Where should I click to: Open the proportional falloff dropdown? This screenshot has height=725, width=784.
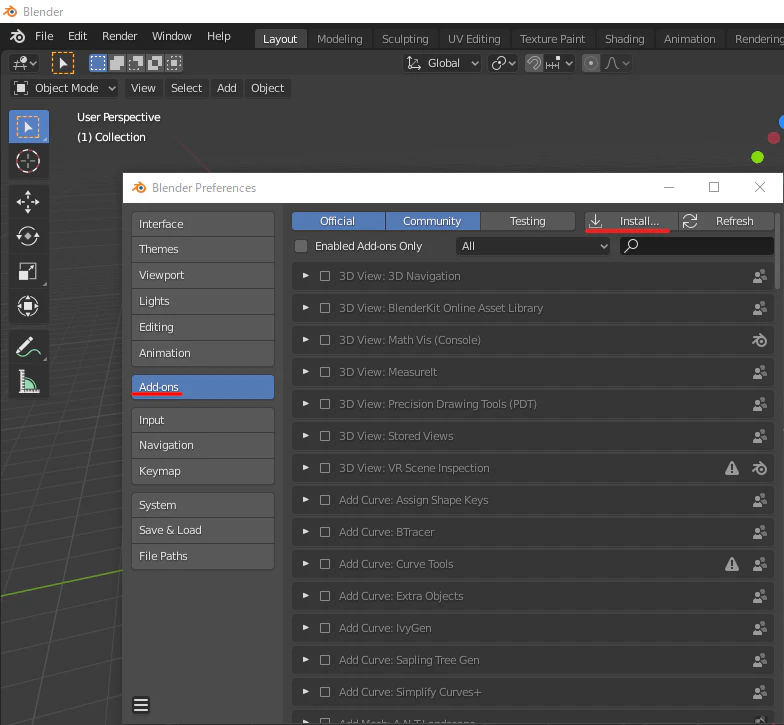click(x=616, y=64)
